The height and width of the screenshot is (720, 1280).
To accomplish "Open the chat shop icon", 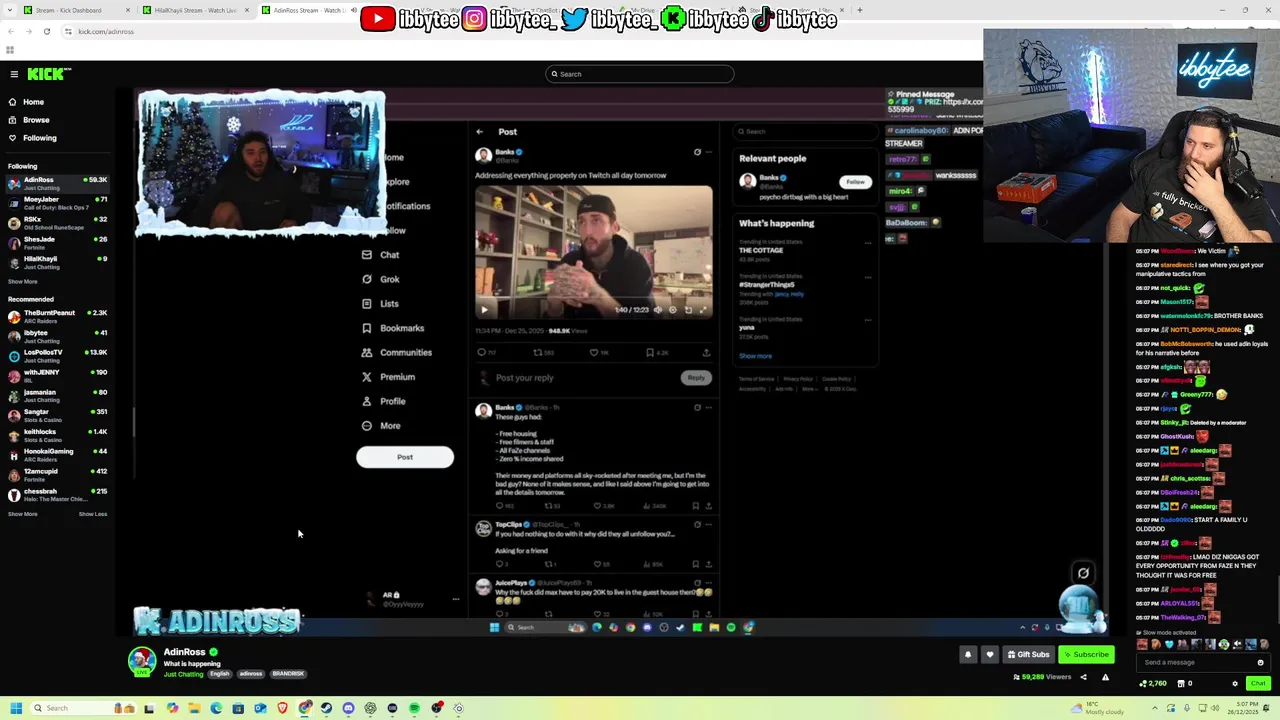I will [1179, 684].
